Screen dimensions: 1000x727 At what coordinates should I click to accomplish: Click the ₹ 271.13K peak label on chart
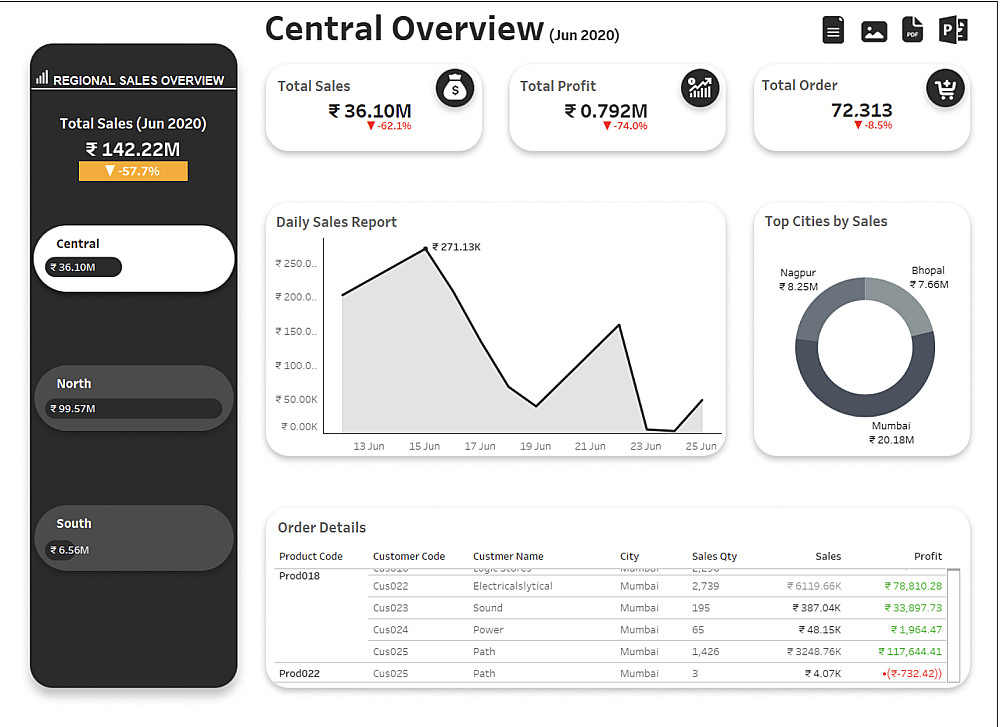[457, 247]
